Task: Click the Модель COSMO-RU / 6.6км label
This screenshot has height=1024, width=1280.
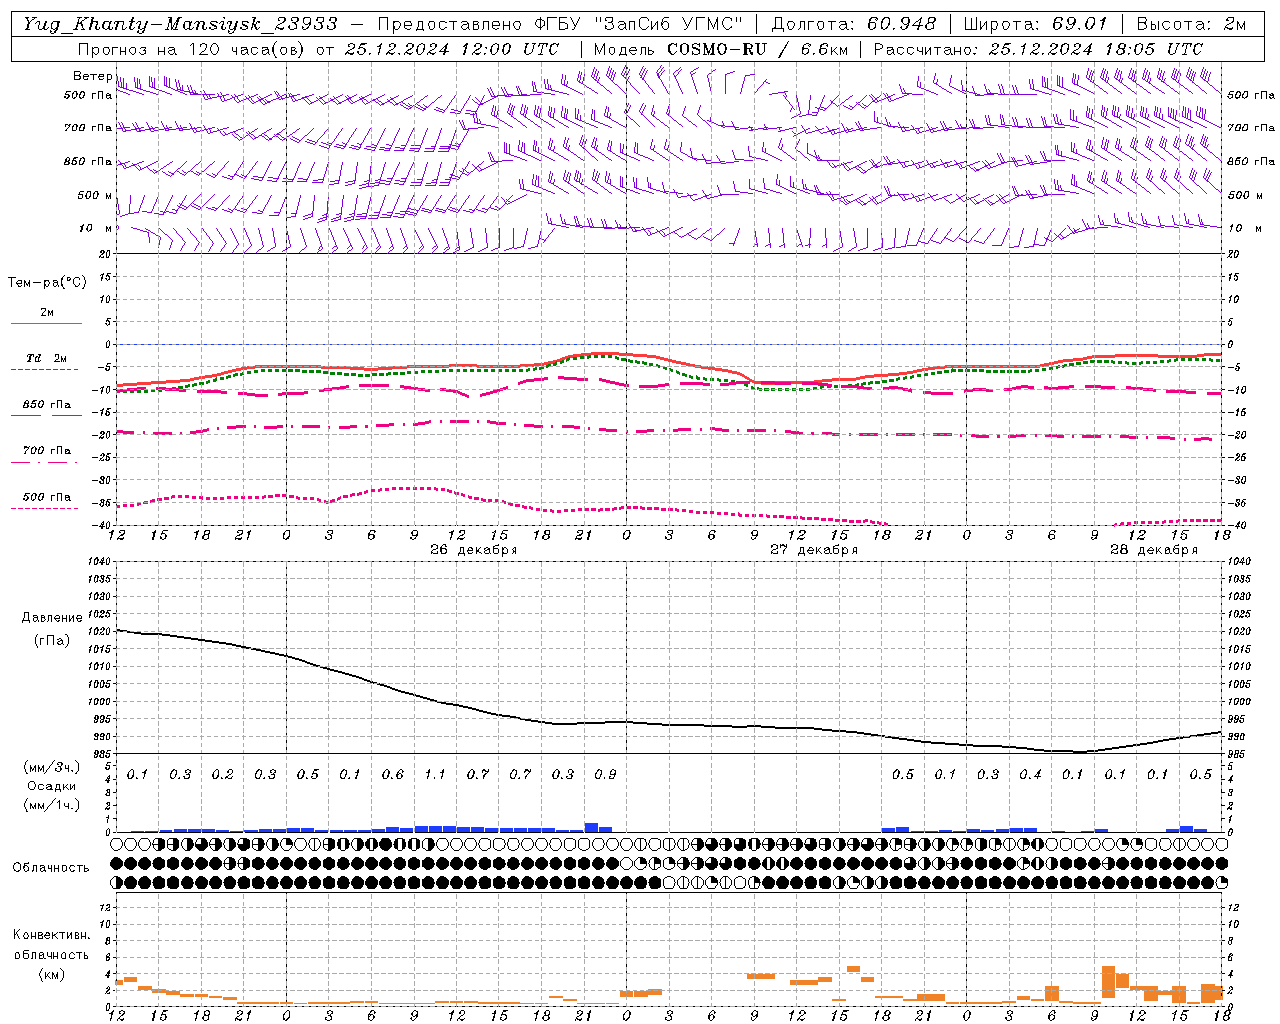Action: coord(719,49)
